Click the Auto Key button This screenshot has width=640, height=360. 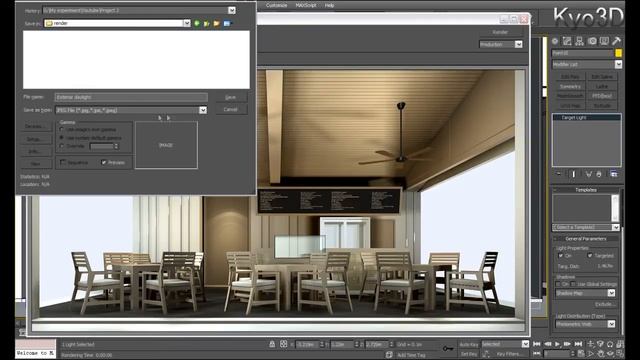pos(469,344)
